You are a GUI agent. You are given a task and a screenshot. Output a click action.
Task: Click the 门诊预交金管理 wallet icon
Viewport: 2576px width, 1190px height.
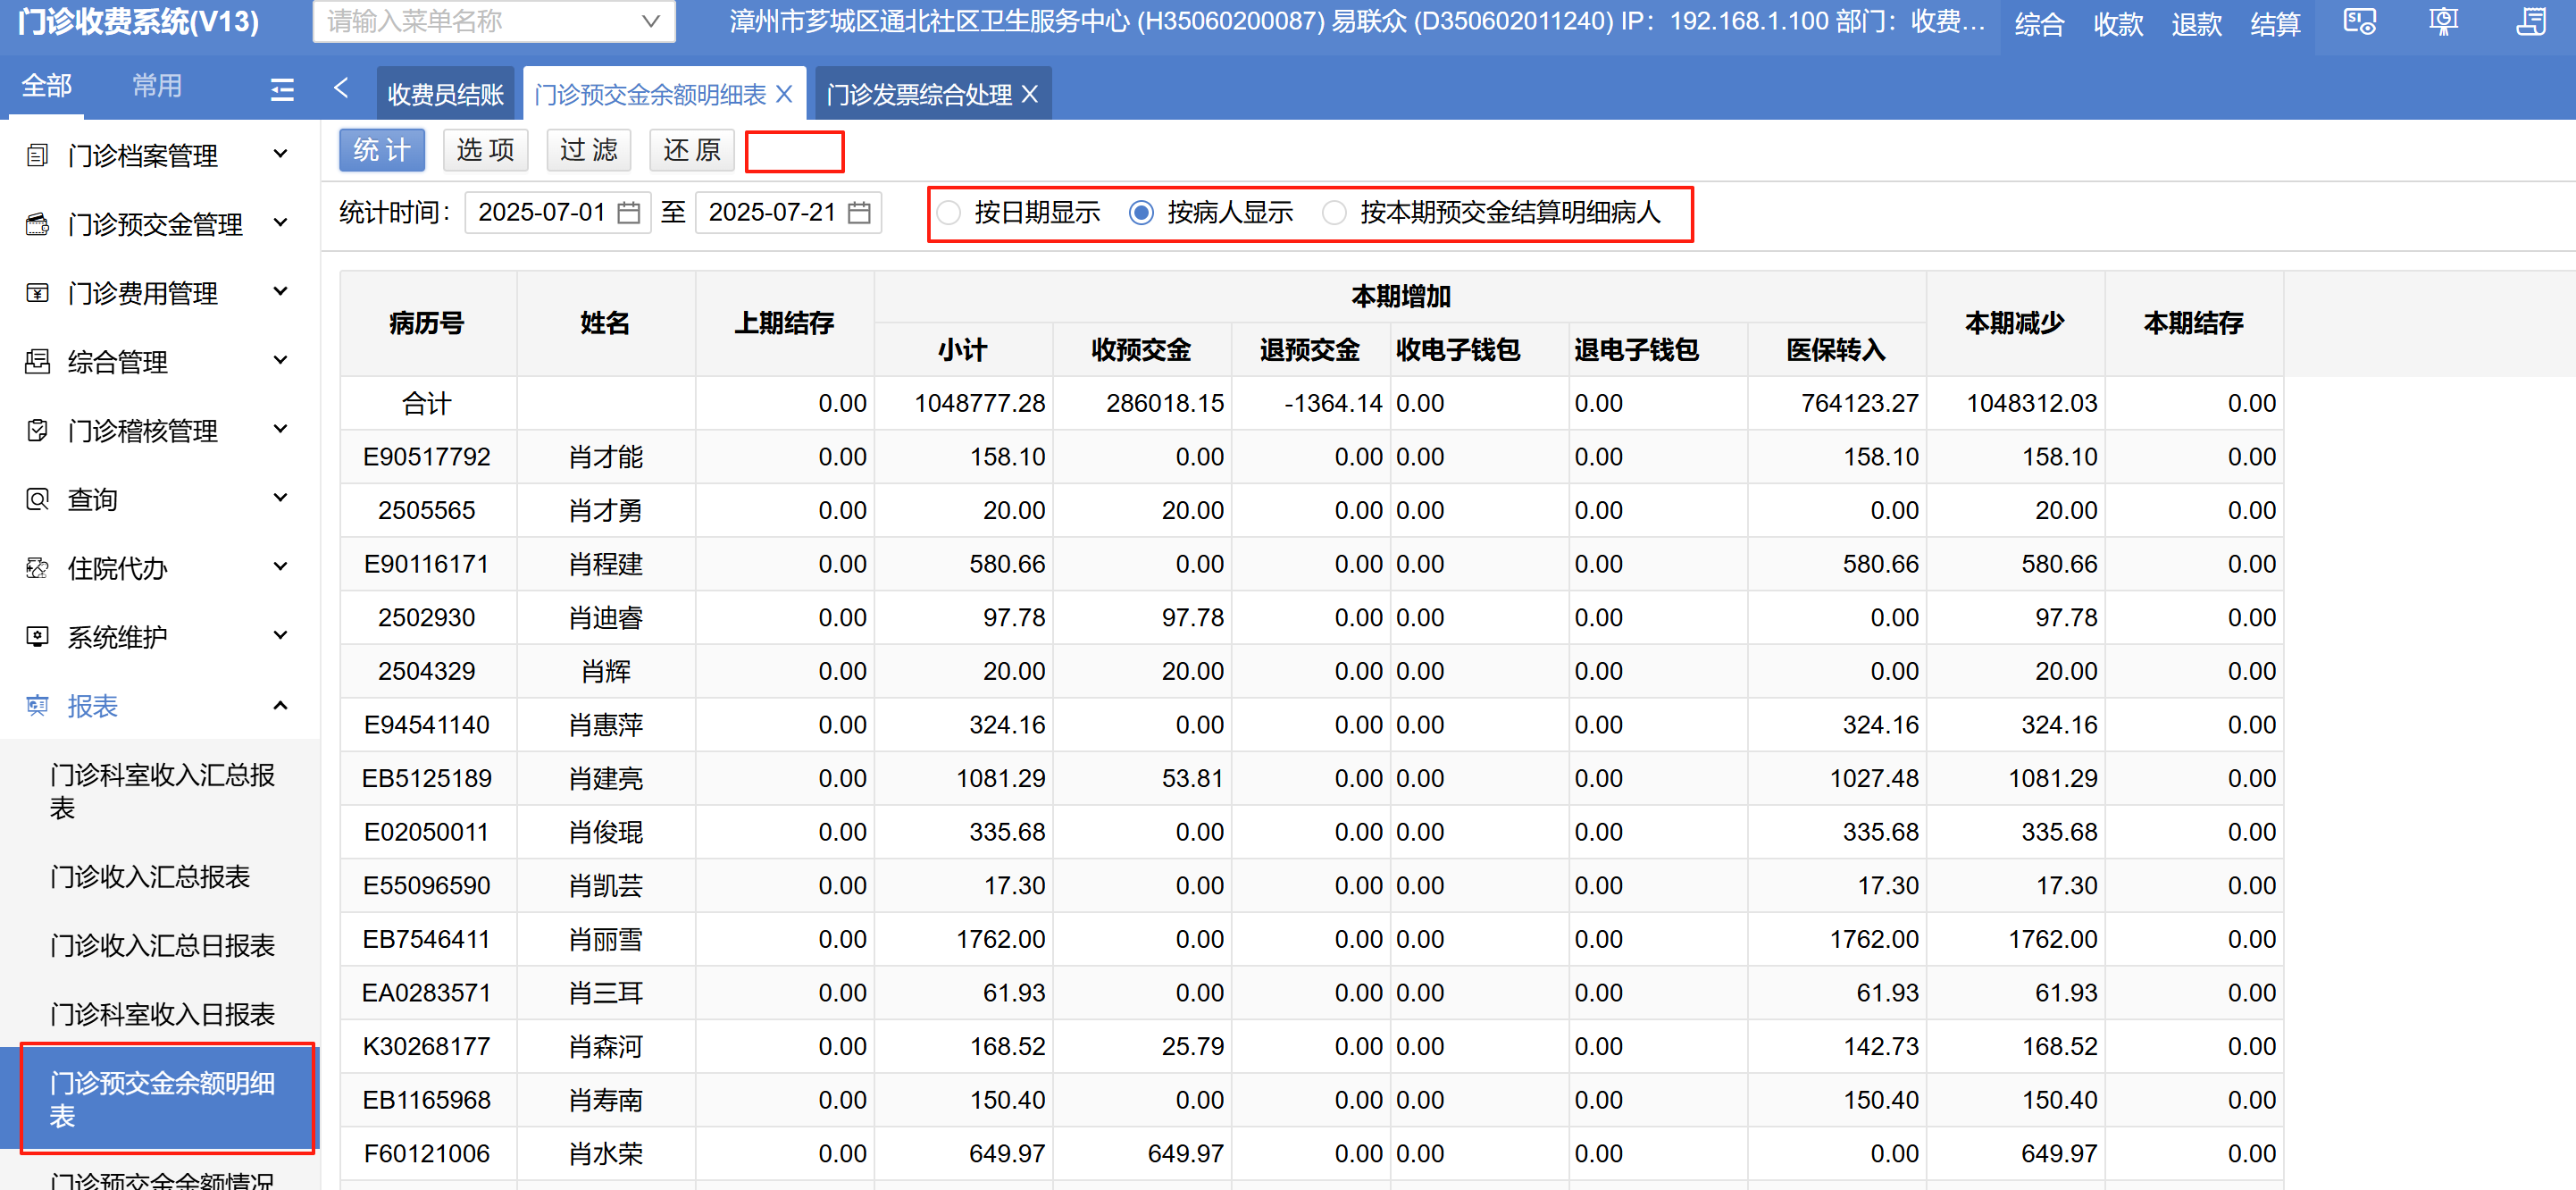point(37,224)
